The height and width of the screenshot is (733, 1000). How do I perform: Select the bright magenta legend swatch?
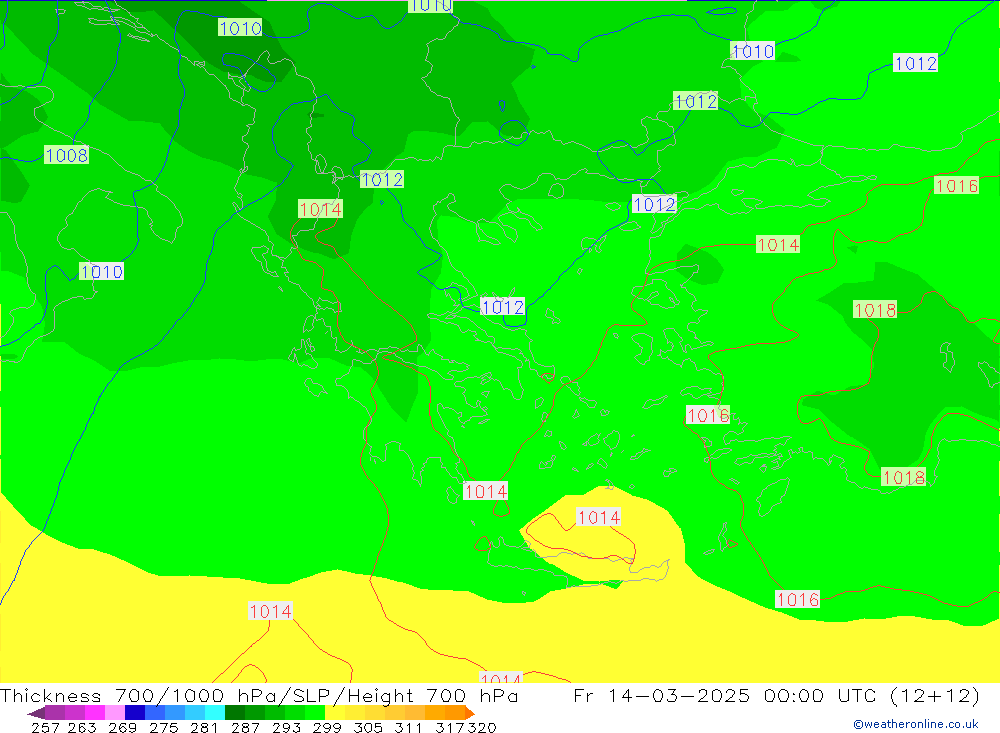(x=95, y=713)
